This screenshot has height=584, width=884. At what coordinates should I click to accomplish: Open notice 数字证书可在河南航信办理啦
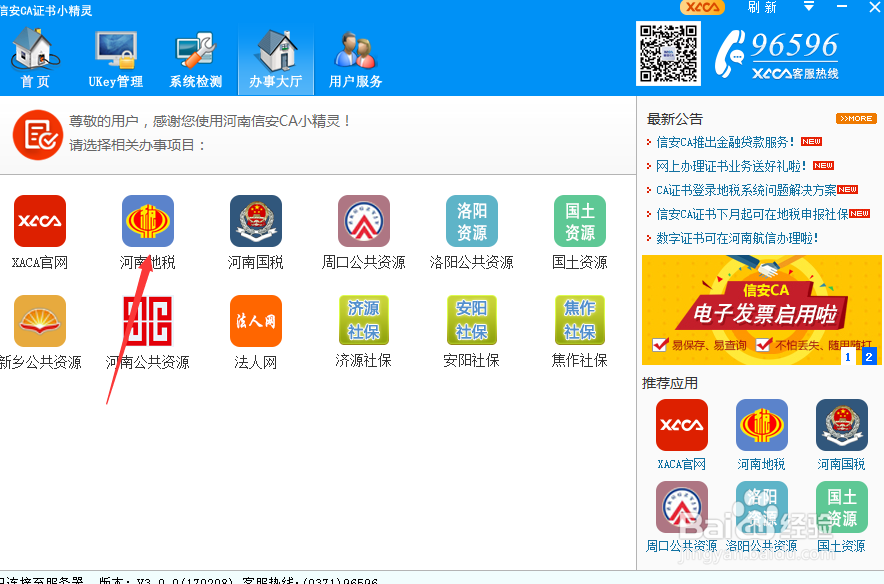point(737,238)
